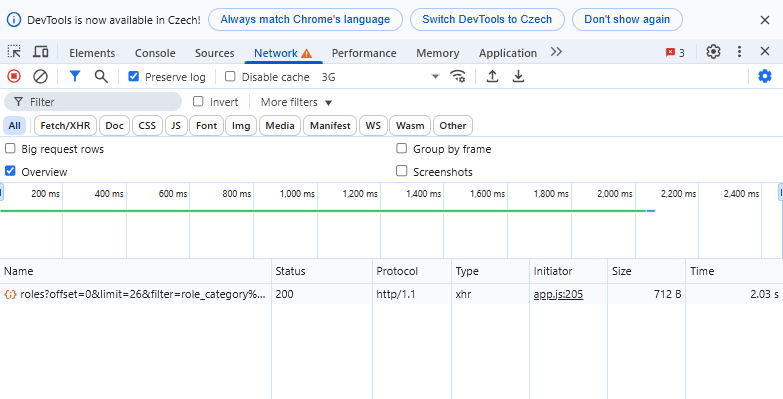783x399 pixels.
Task: Expand More filters dropdown
Action: coord(296,102)
